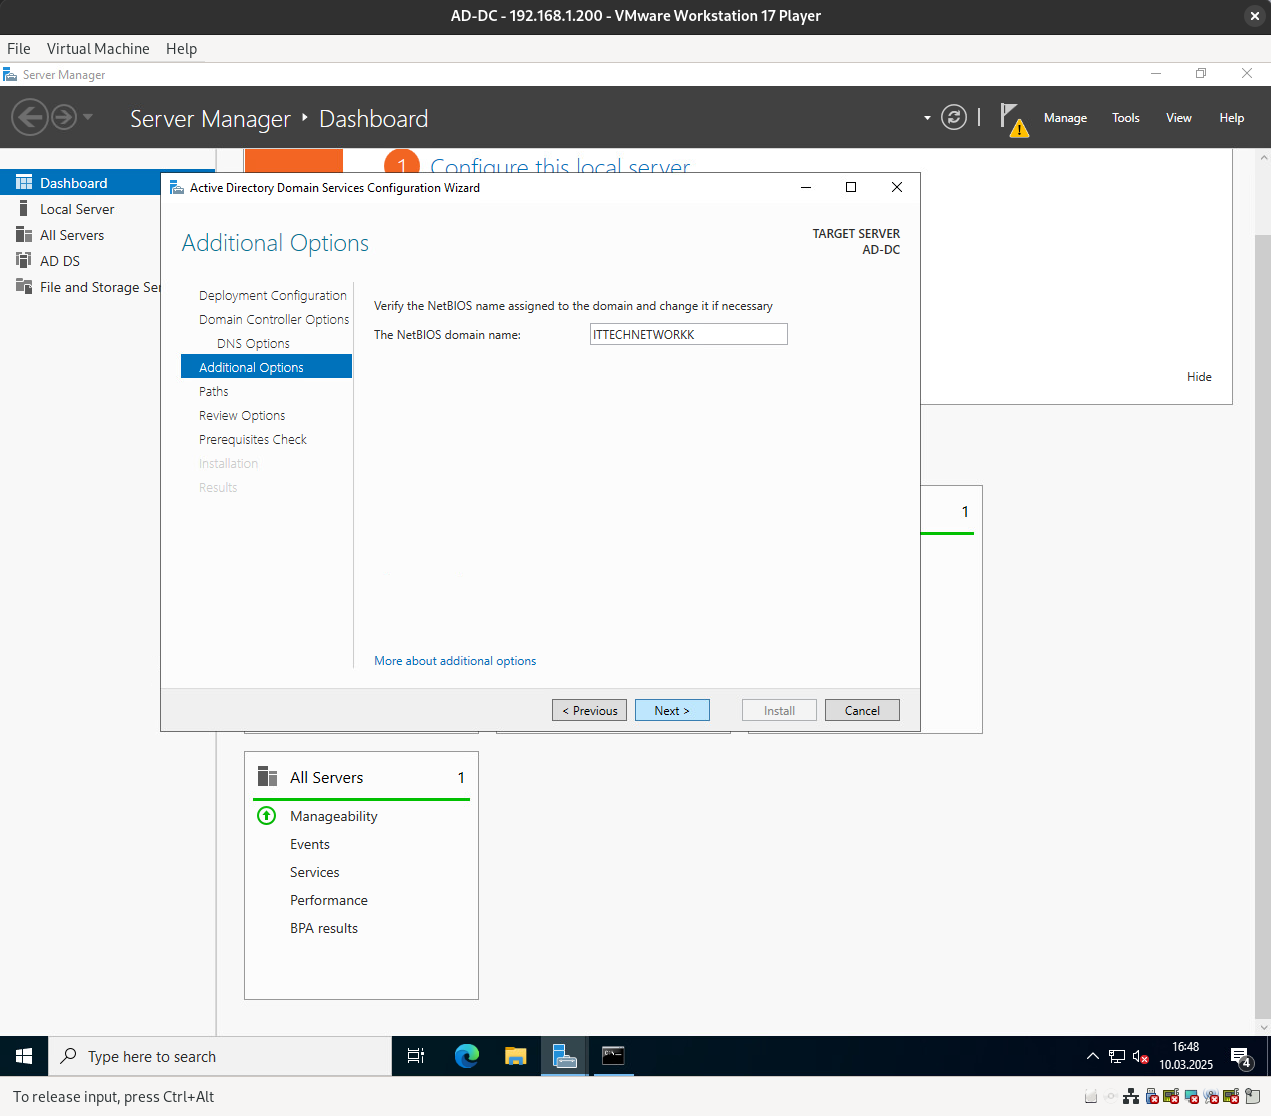1271x1116 pixels.
Task: Open File Explorer from the taskbar
Action: (515, 1056)
